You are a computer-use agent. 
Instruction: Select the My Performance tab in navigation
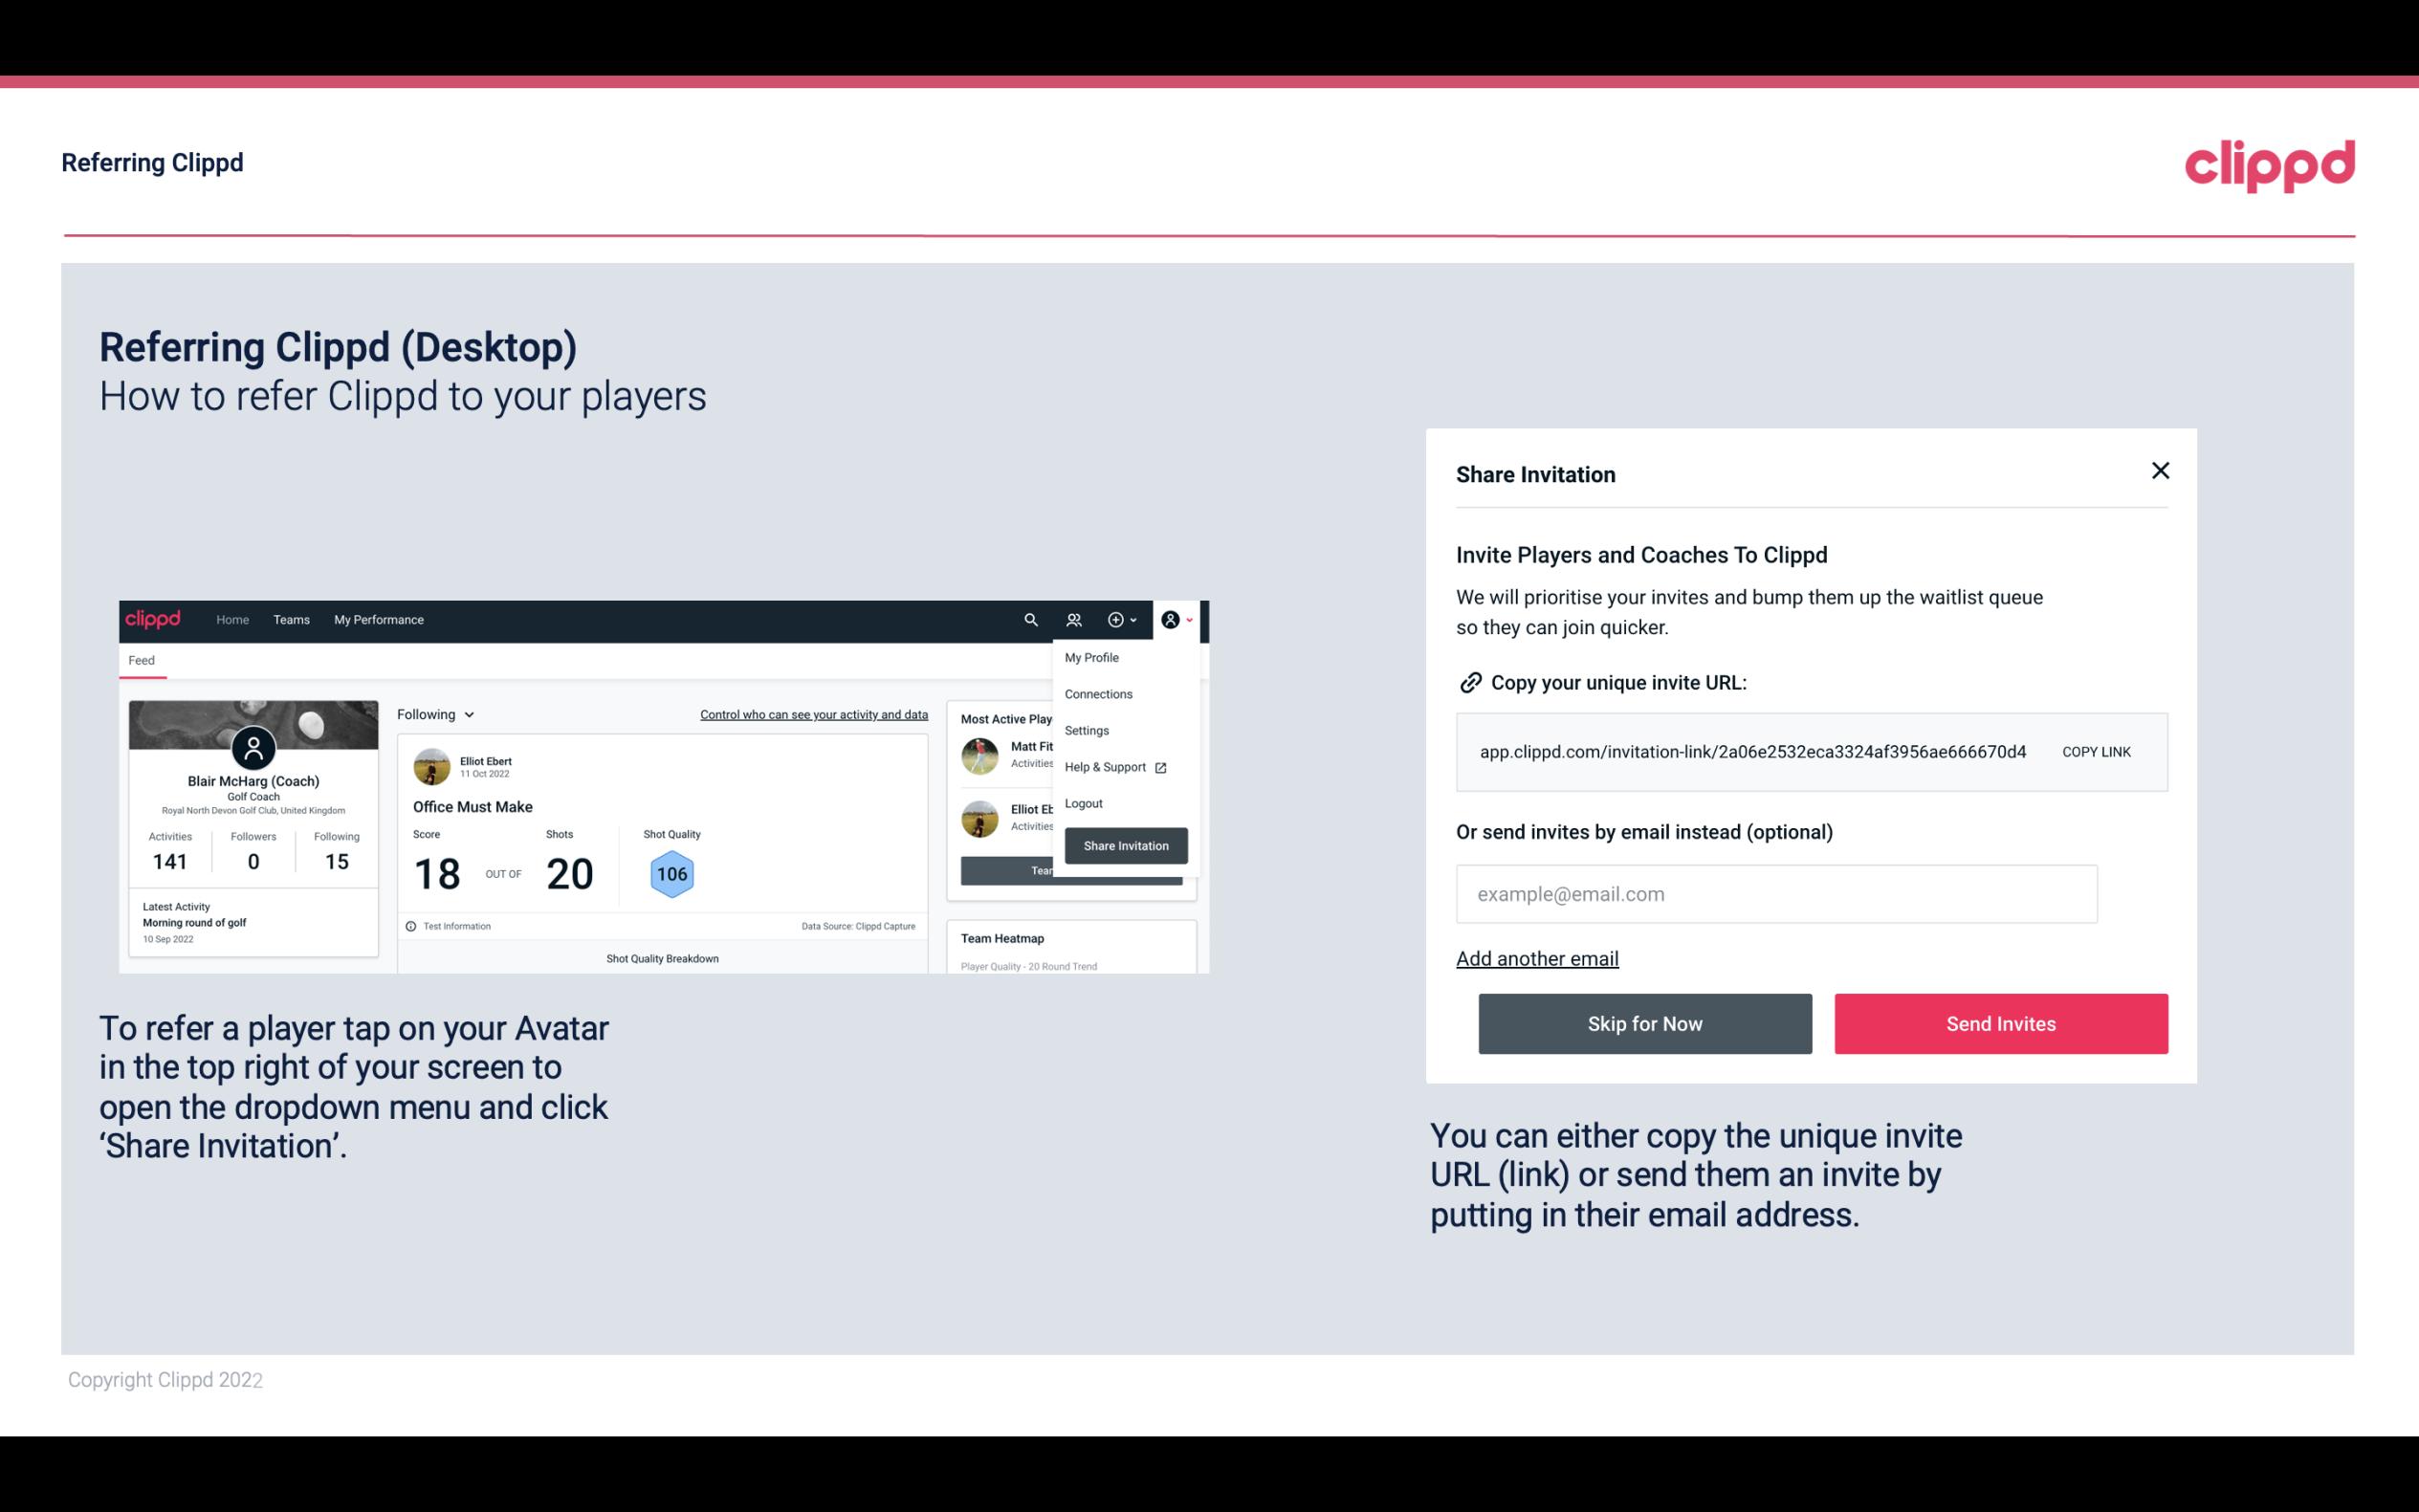coord(378,620)
